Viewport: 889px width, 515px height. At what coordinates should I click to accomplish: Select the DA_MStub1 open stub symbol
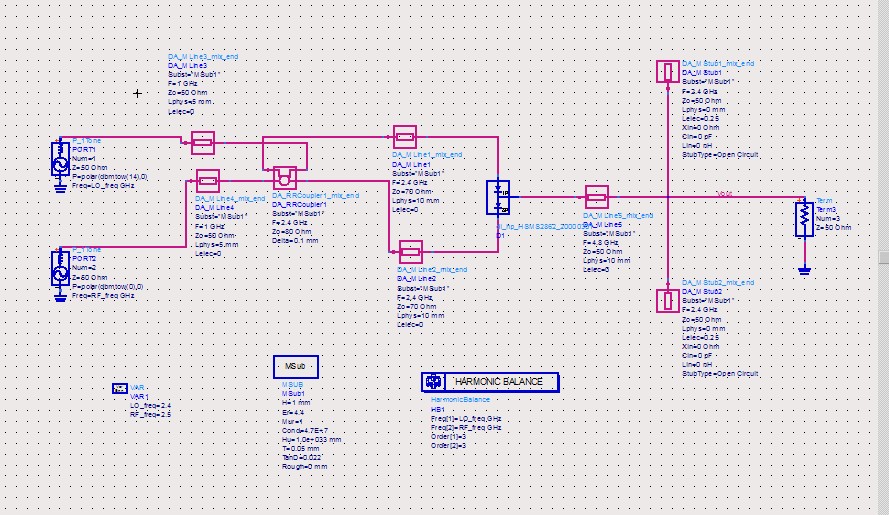click(x=668, y=71)
